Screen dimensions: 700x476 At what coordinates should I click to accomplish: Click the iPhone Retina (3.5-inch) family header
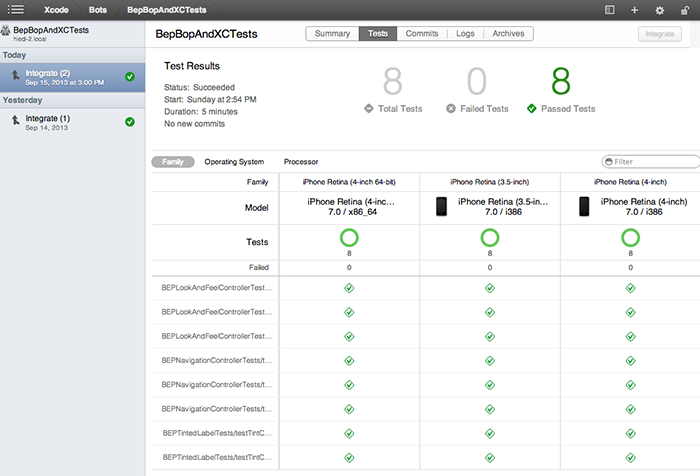(490, 182)
